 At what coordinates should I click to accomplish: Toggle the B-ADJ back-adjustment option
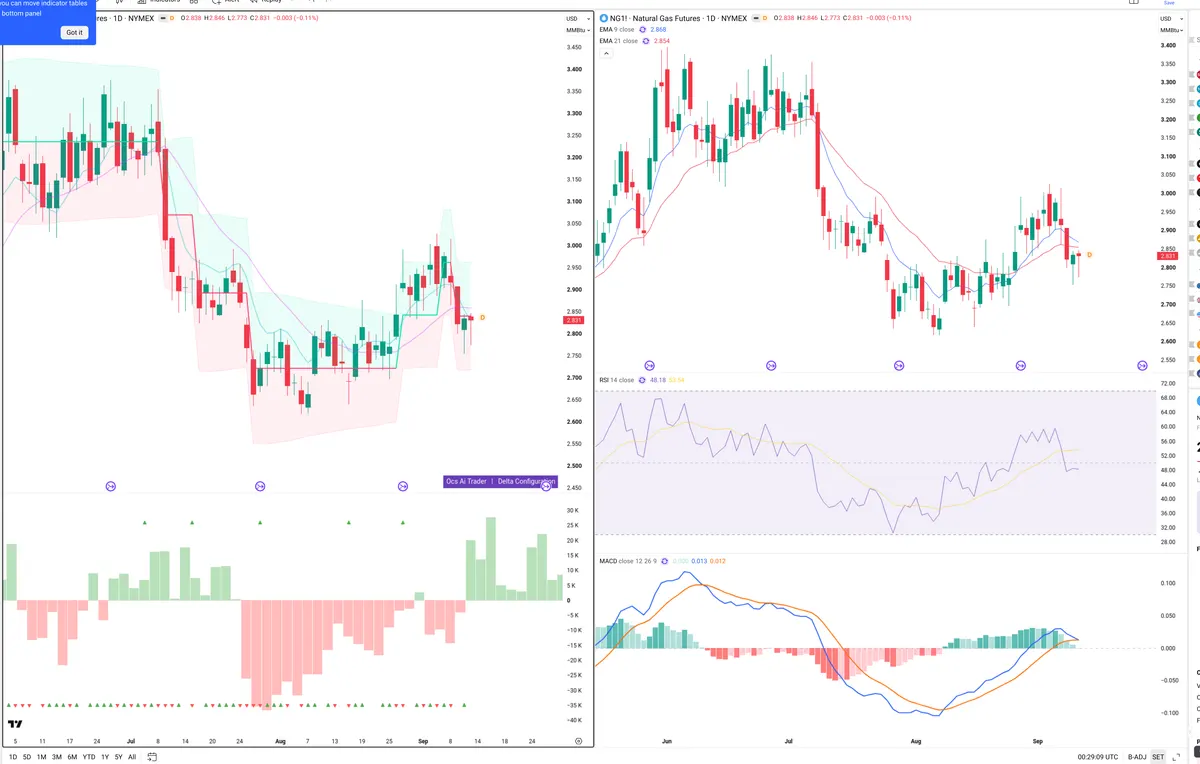click(1136, 757)
